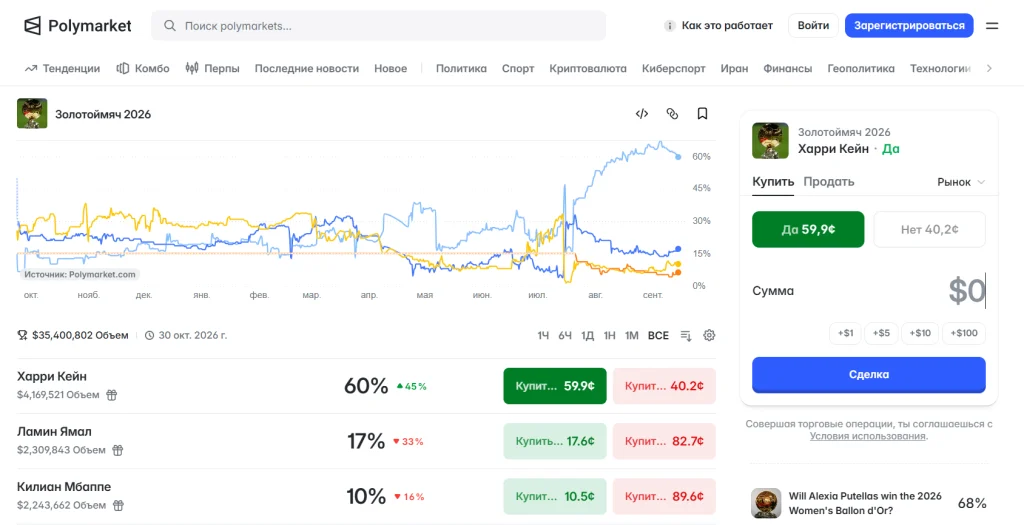The image size is (1024, 525).
Task: Click the Как это работает link
Action: click(727, 25)
